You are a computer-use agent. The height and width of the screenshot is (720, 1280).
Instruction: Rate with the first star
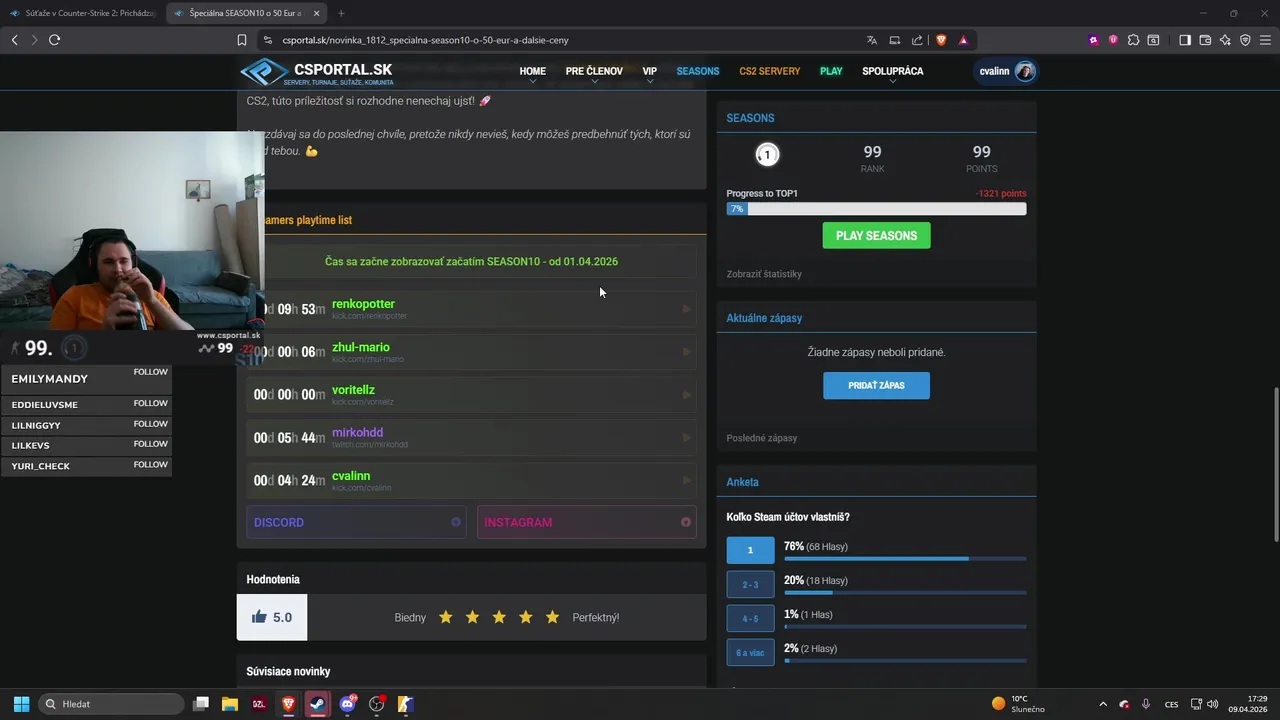[446, 617]
